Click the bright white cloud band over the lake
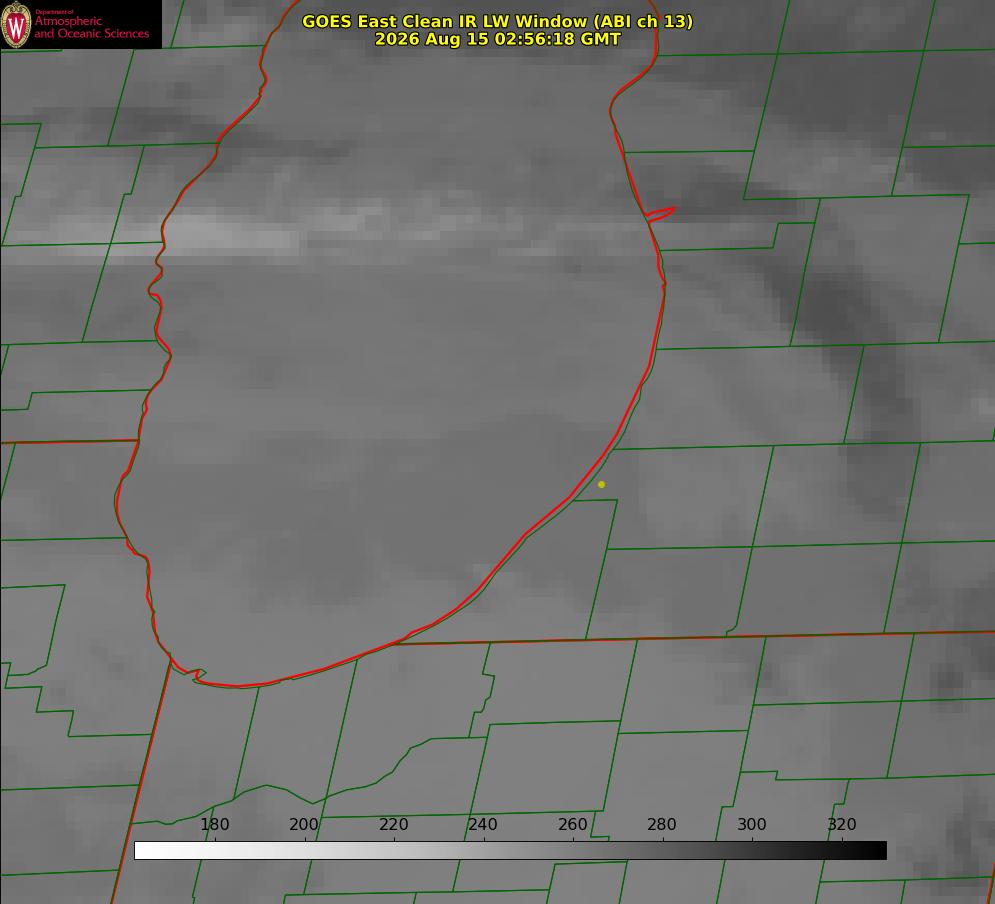The width and height of the screenshot is (995, 904). 228,232
